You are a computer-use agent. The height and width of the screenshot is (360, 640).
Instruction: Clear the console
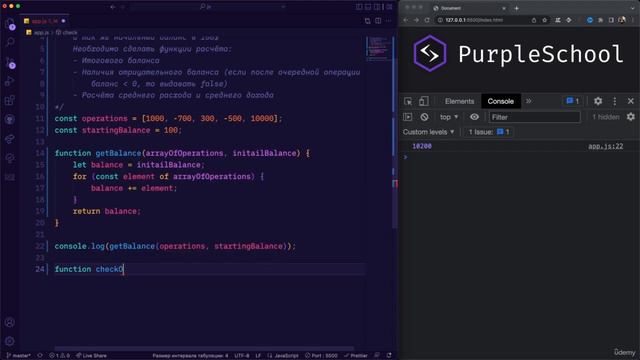click(424, 117)
